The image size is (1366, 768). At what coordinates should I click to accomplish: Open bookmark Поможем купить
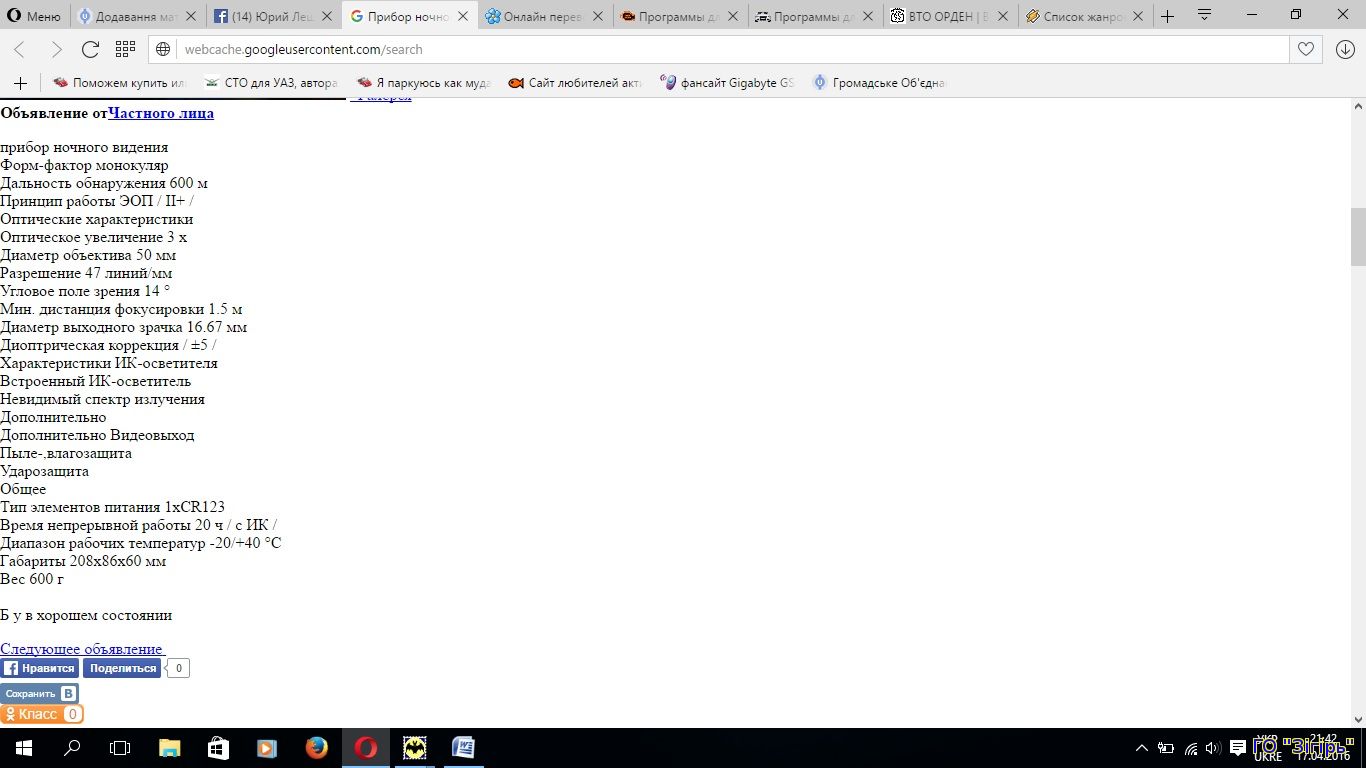(x=120, y=83)
